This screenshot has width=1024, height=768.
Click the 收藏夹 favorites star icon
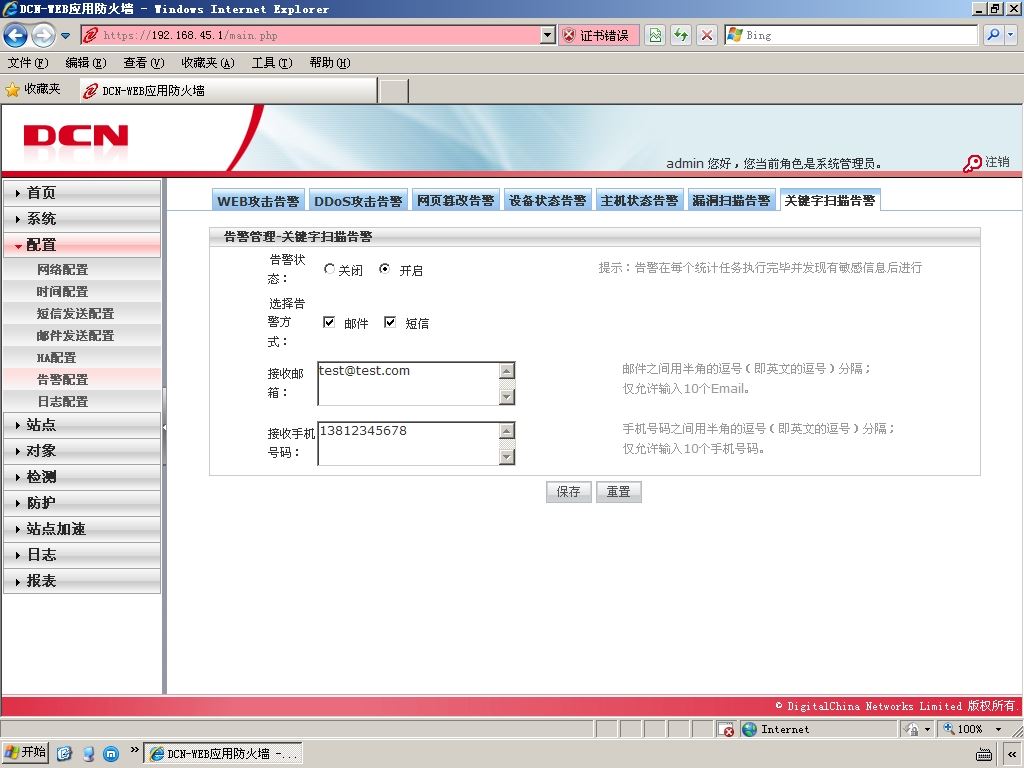coord(12,89)
